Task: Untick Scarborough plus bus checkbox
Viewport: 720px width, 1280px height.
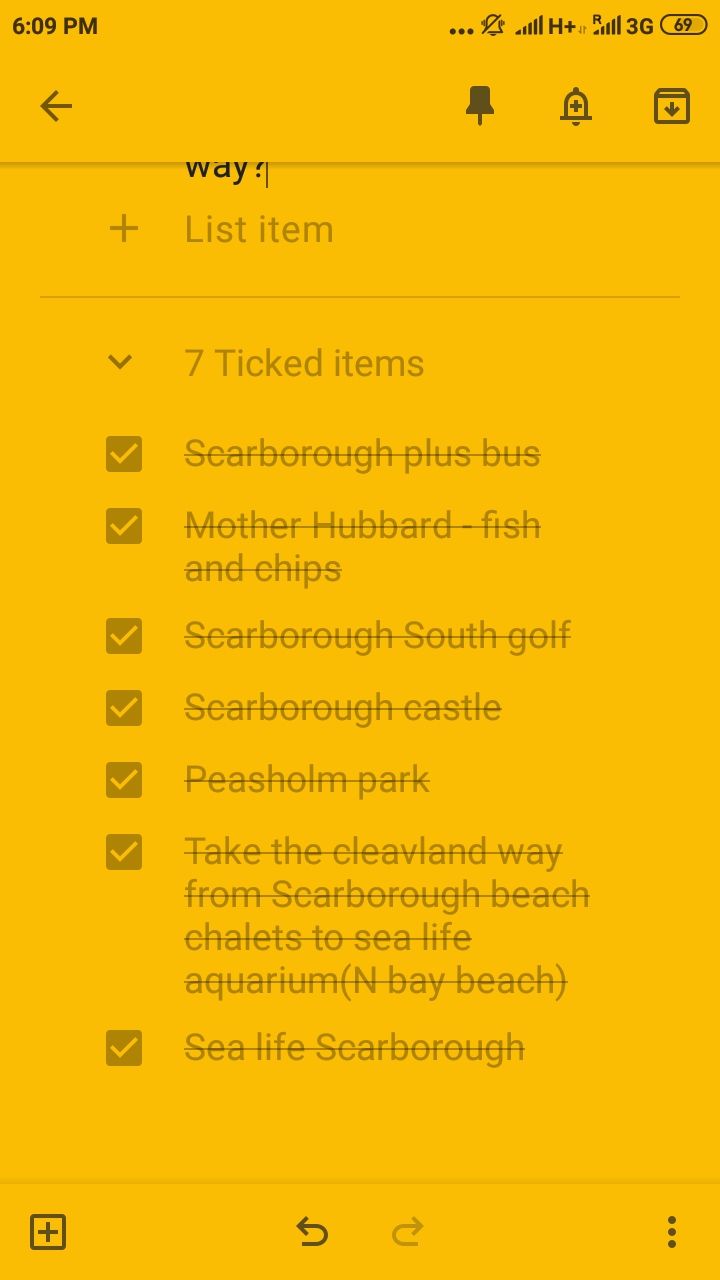Action: tap(124, 454)
